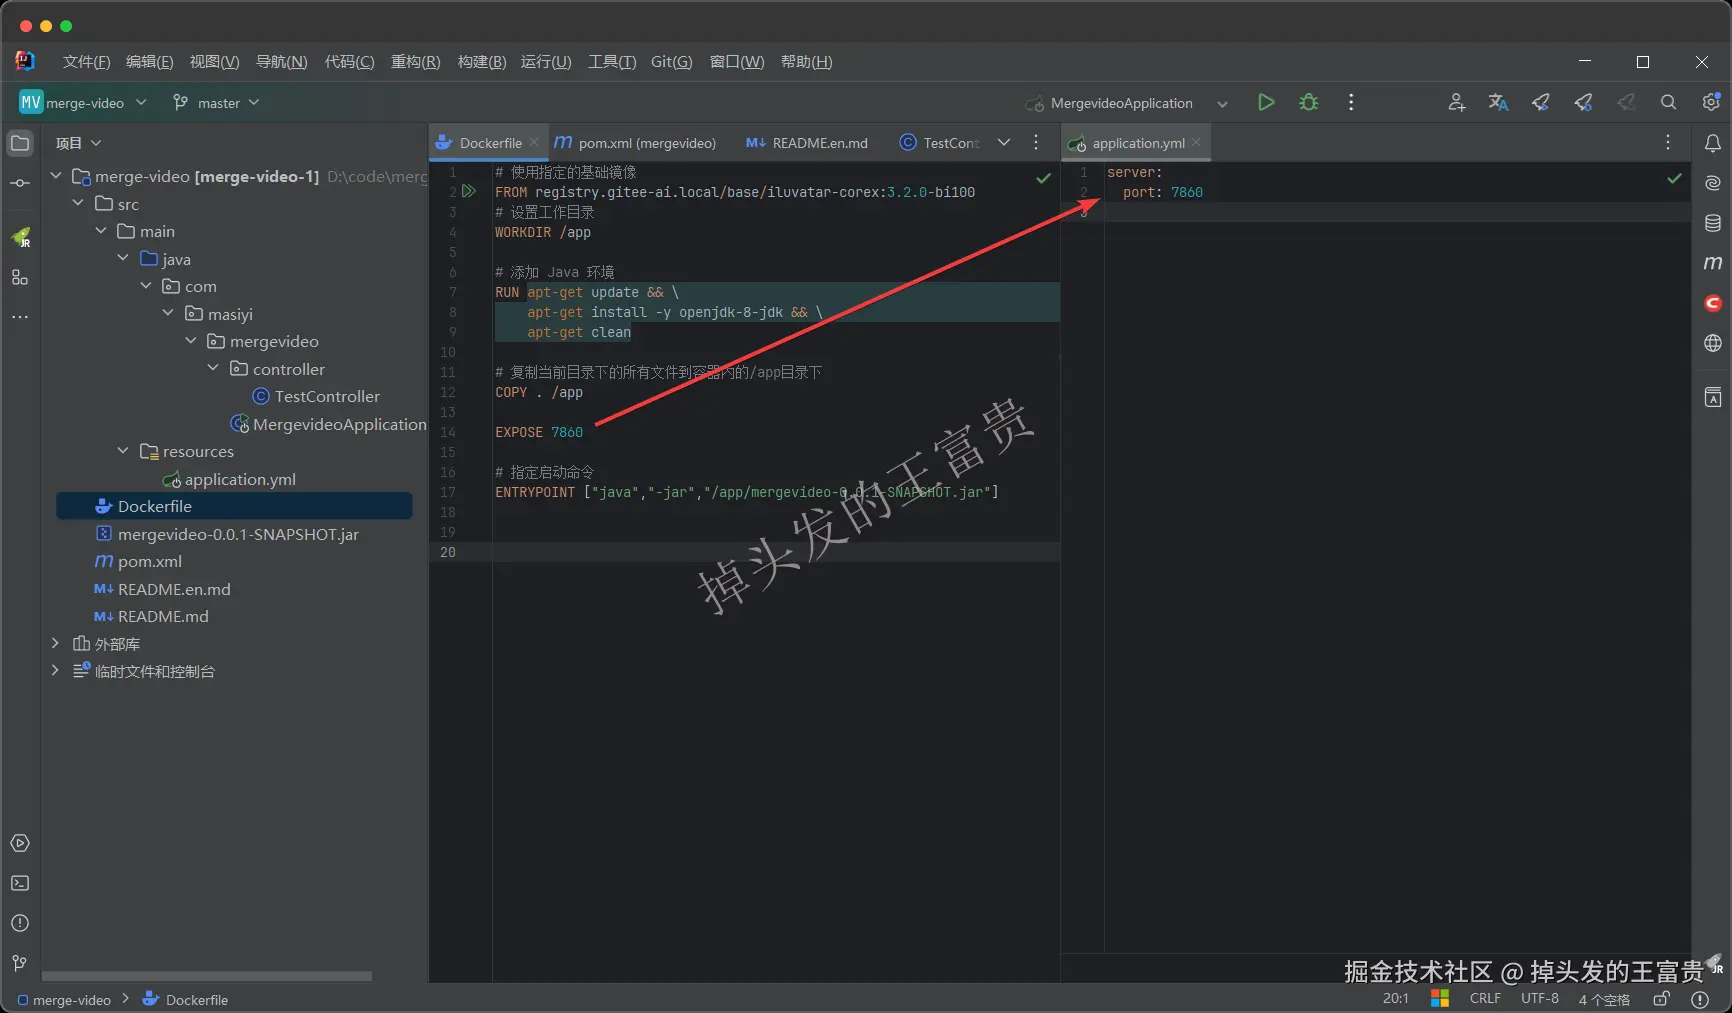
Task: Open the 文件(F) menu
Action: tap(86, 62)
